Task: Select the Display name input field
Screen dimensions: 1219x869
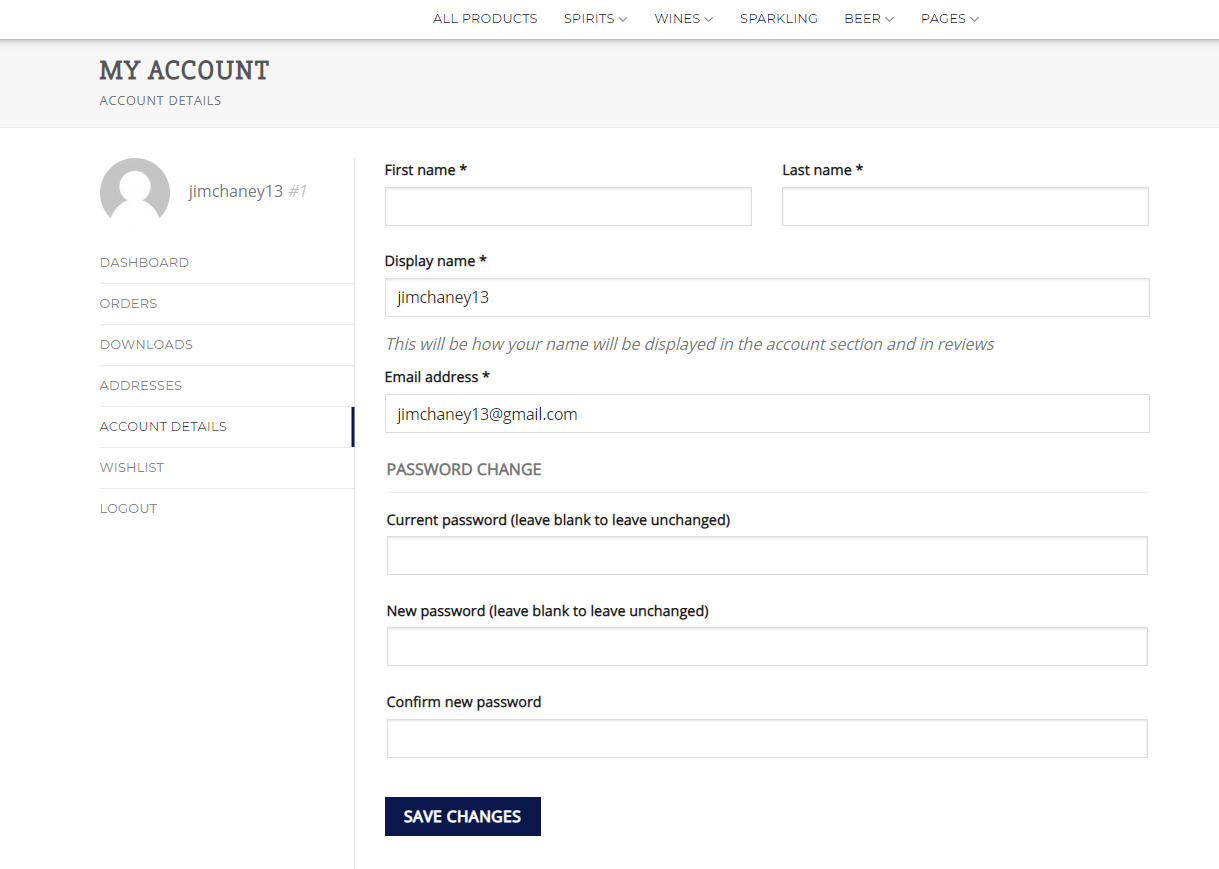Action: (x=766, y=297)
